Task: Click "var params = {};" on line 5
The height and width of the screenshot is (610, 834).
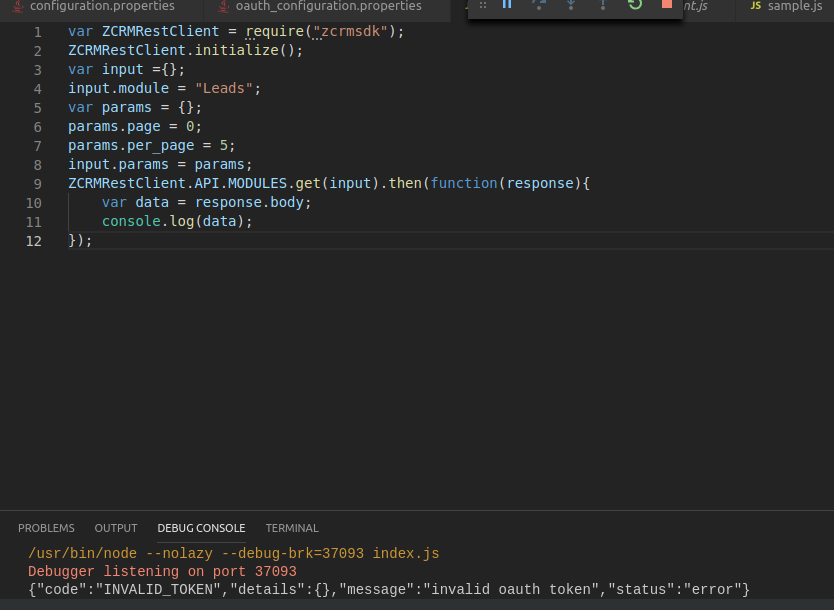Action: pos(135,107)
